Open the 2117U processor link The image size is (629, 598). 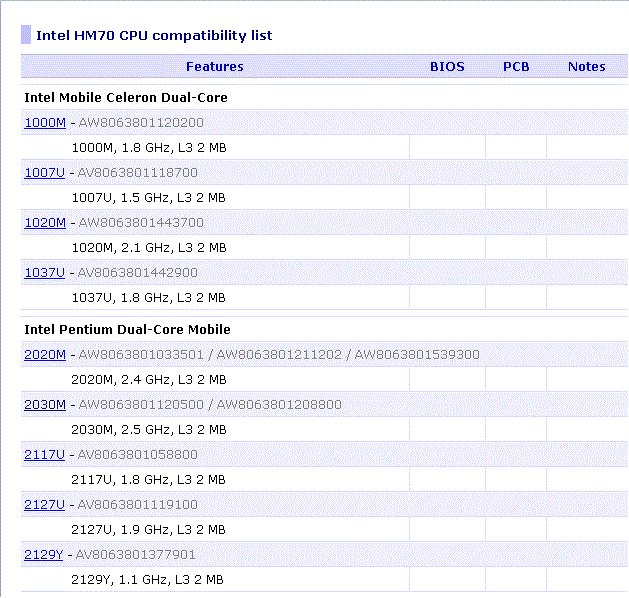[x=45, y=454]
